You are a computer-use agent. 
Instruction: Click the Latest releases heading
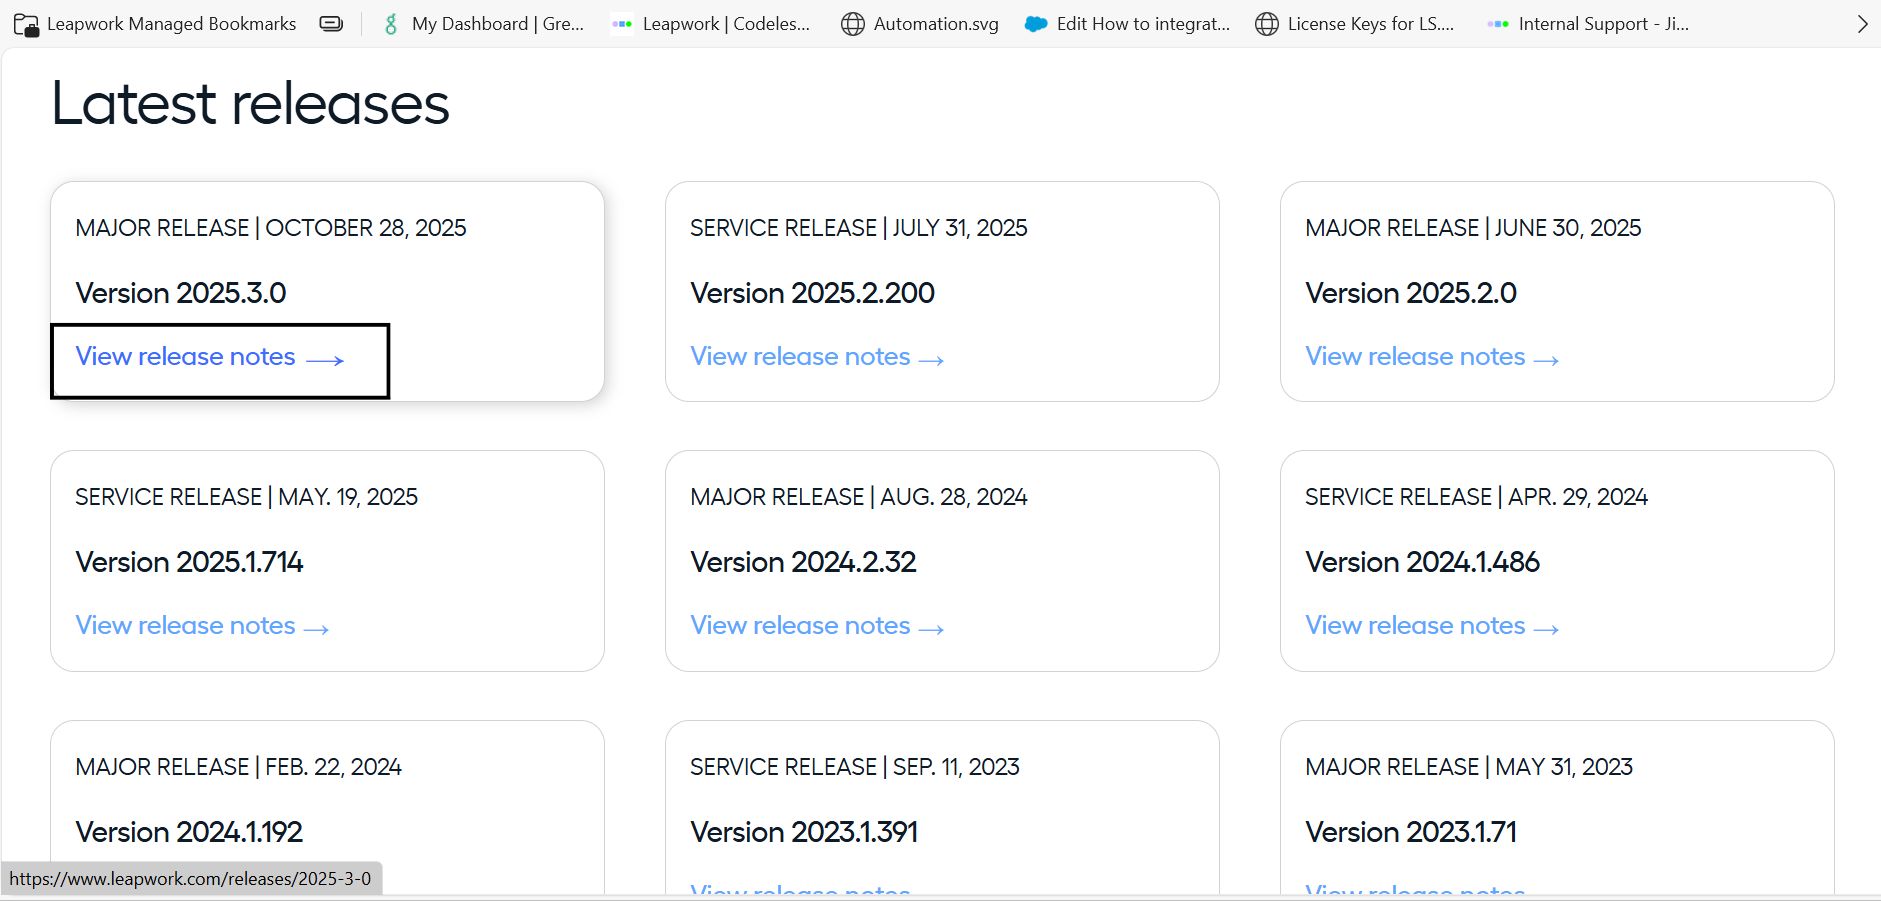250,104
